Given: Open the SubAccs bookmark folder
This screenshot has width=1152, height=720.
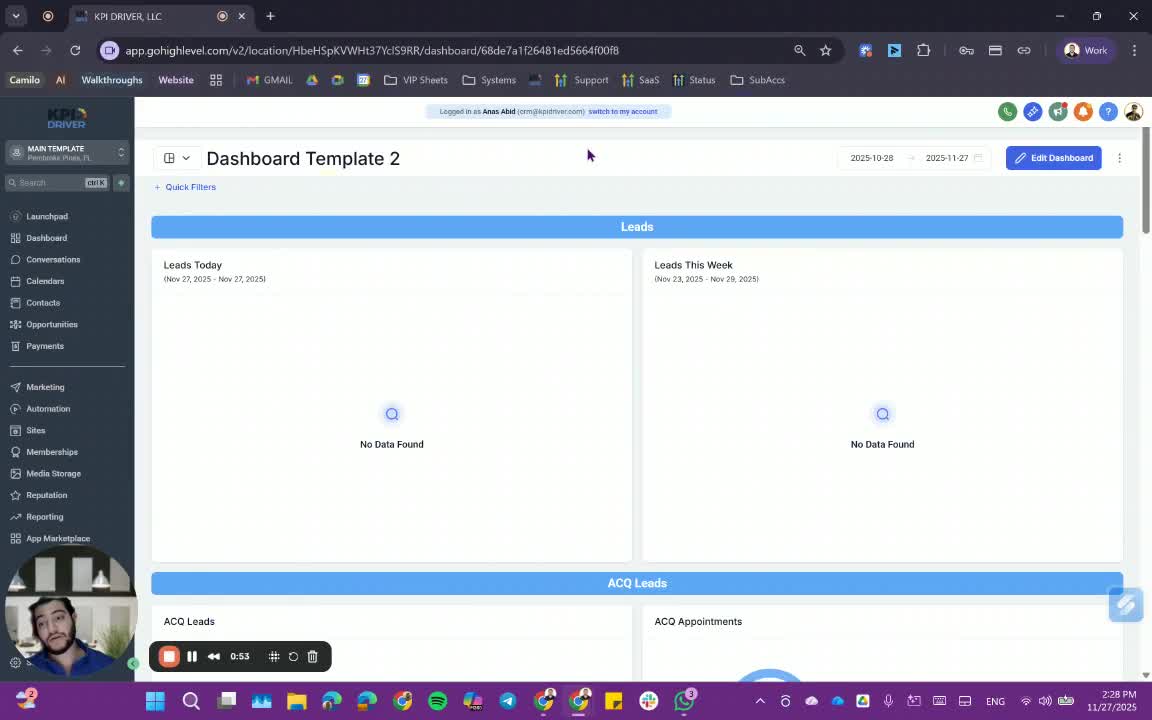Looking at the screenshot, I should click(757, 80).
